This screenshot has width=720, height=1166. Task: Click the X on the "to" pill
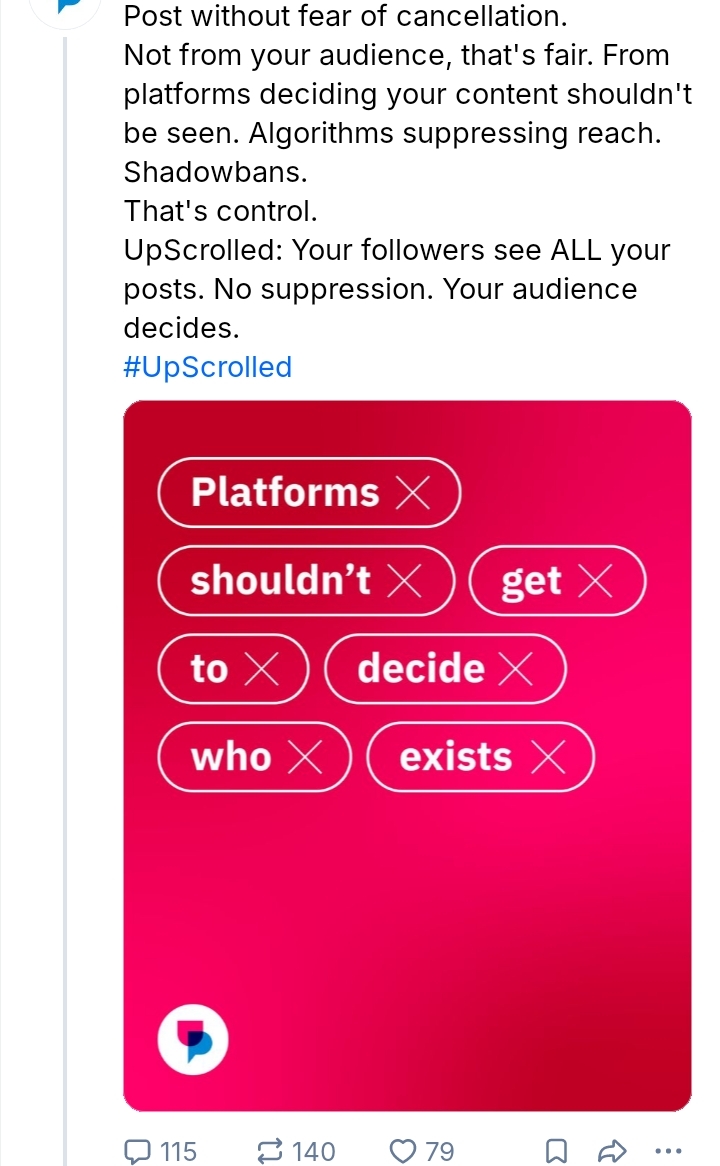[262, 669]
